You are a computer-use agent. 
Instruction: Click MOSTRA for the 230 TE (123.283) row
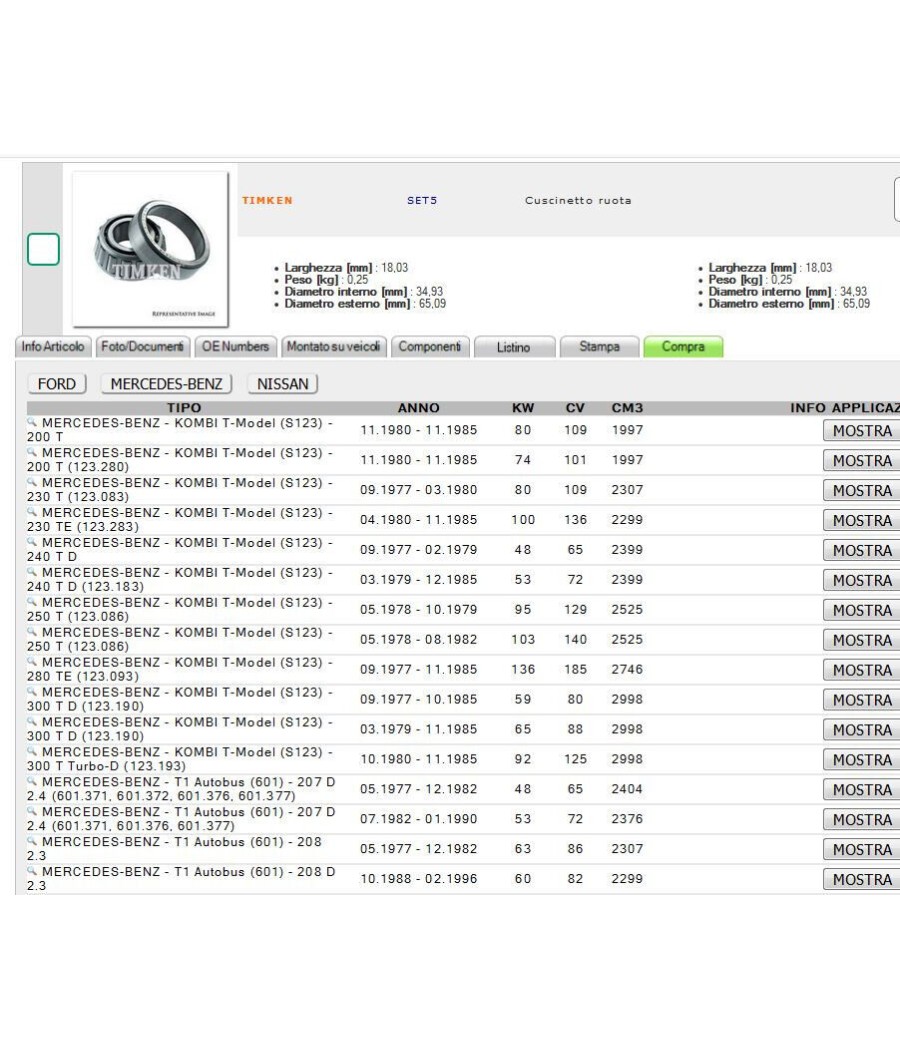[x=862, y=520]
